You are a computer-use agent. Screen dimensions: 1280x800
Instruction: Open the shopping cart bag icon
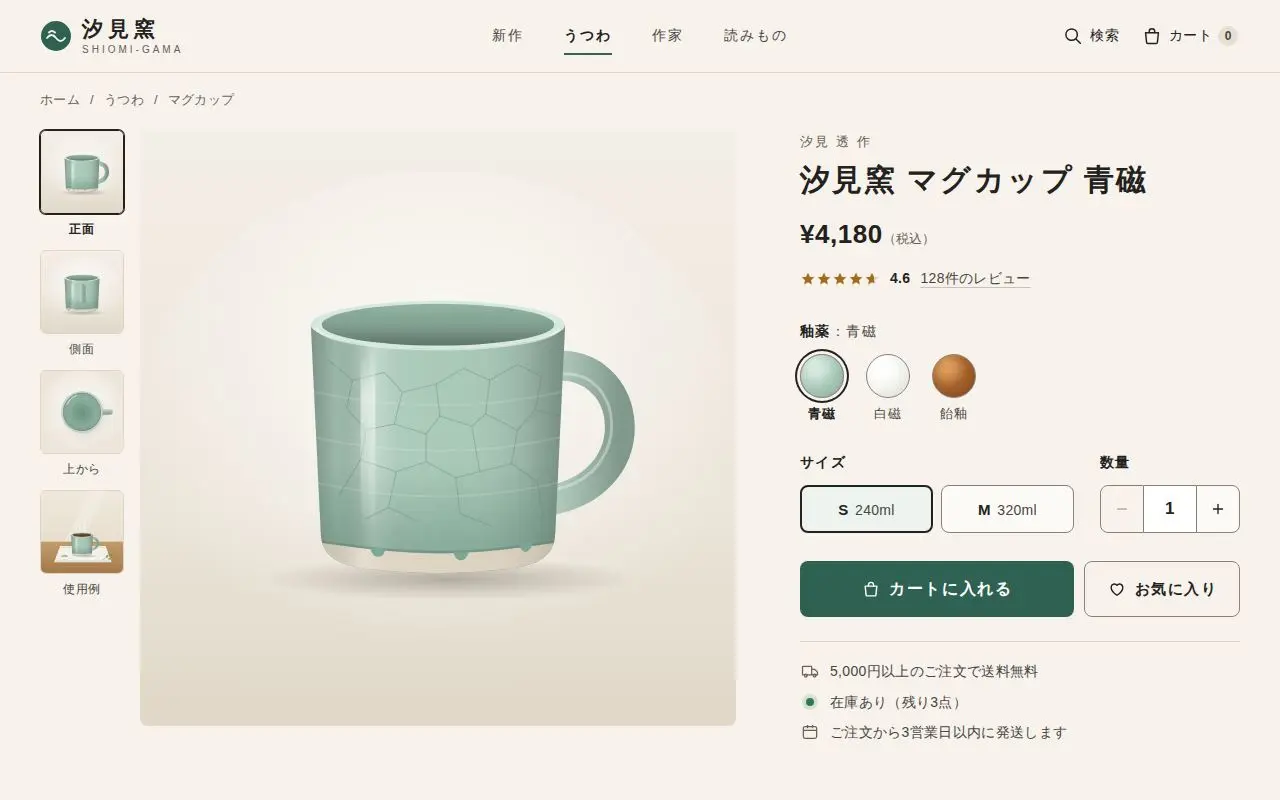tap(1152, 36)
